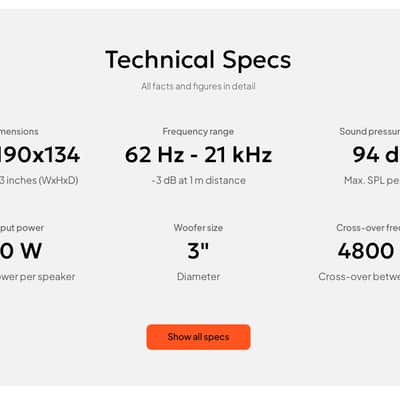This screenshot has height=400, width=400.
Task: Click the output power label
Action: (22, 228)
